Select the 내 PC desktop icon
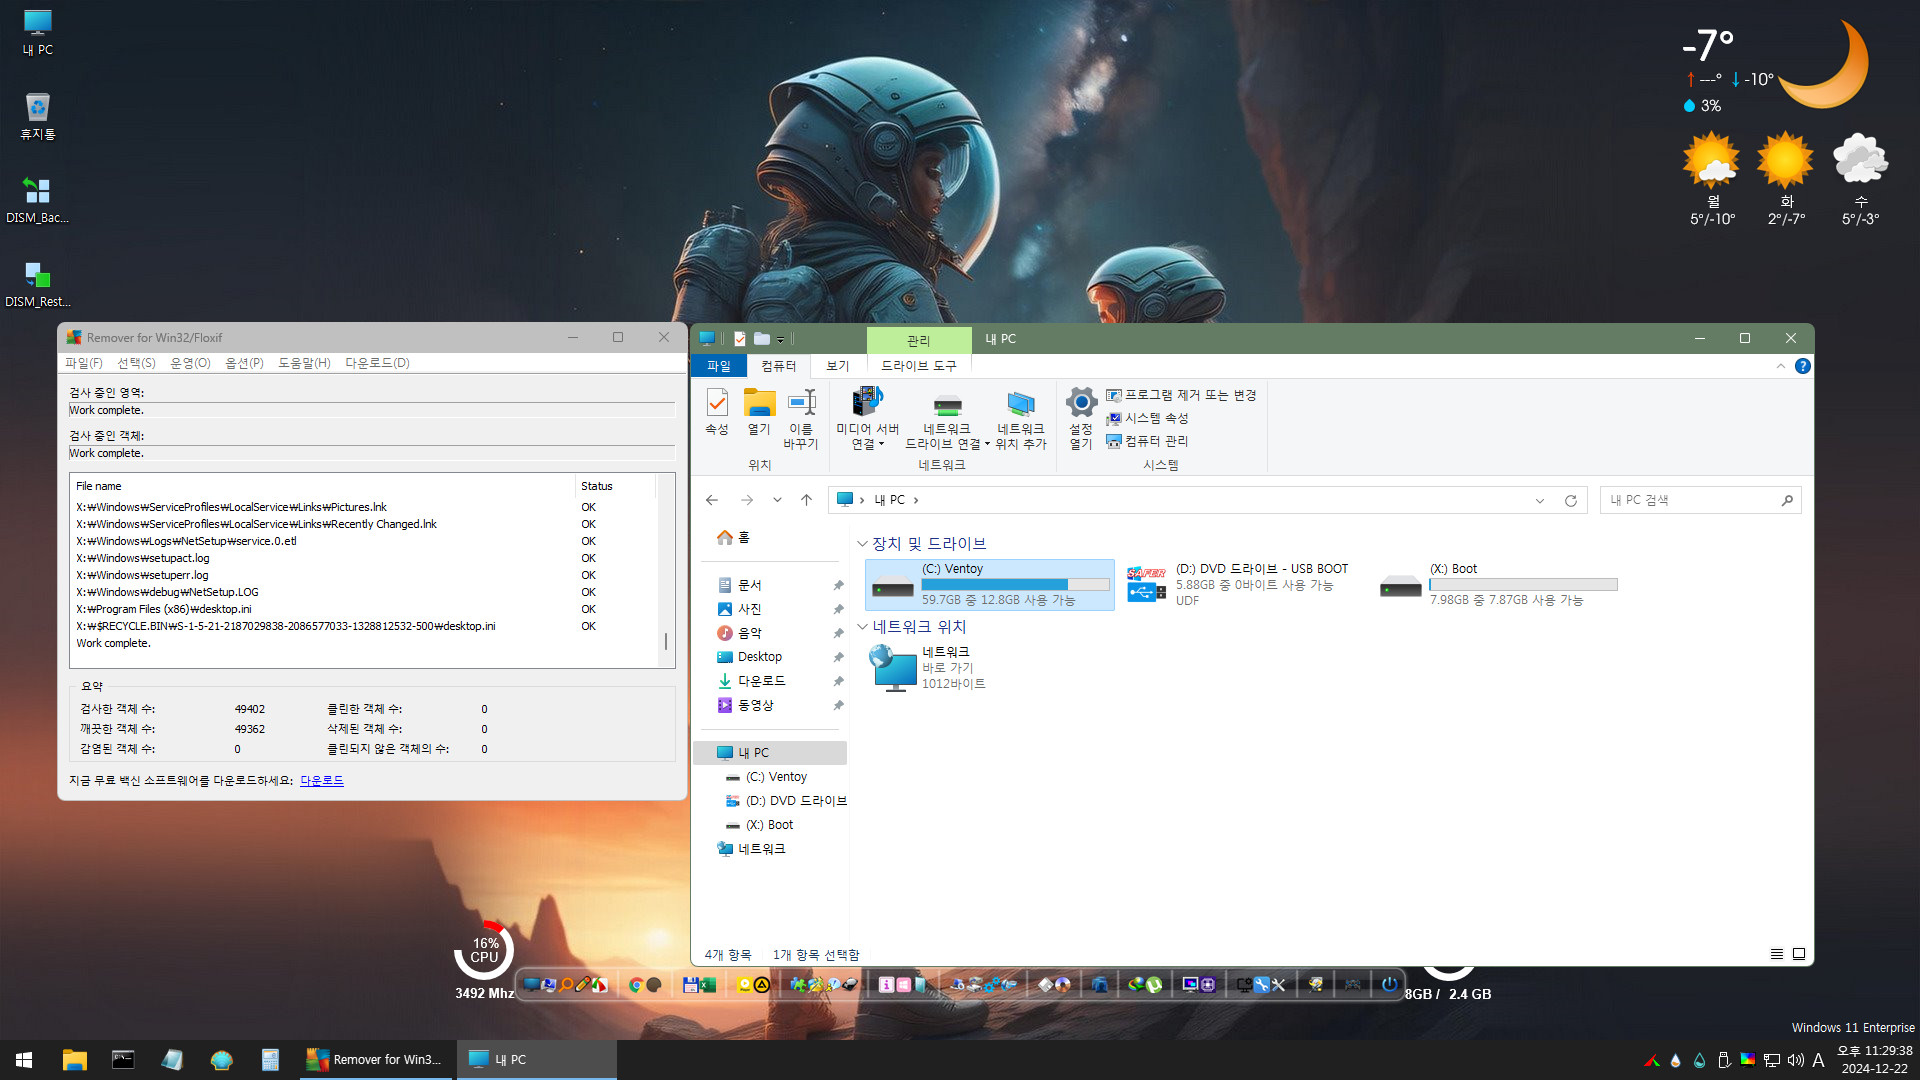 click(x=38, y=32)
